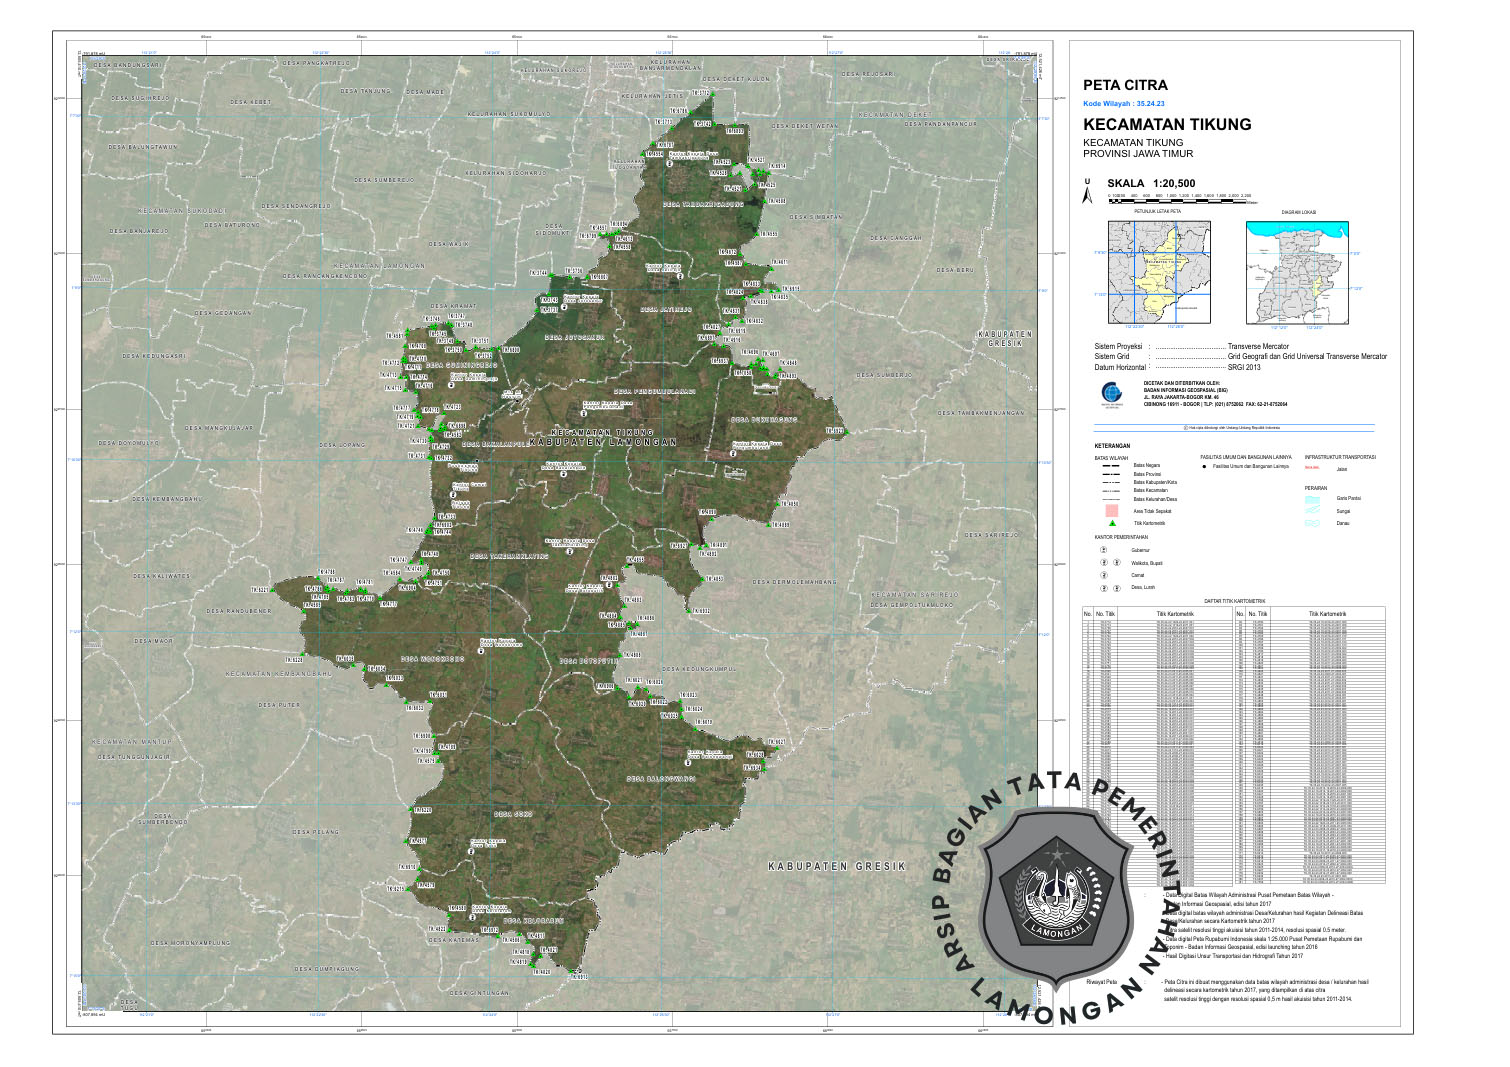Click the Camat office symbol in legend
Screen dimensions: 1510x1067
1104,576
